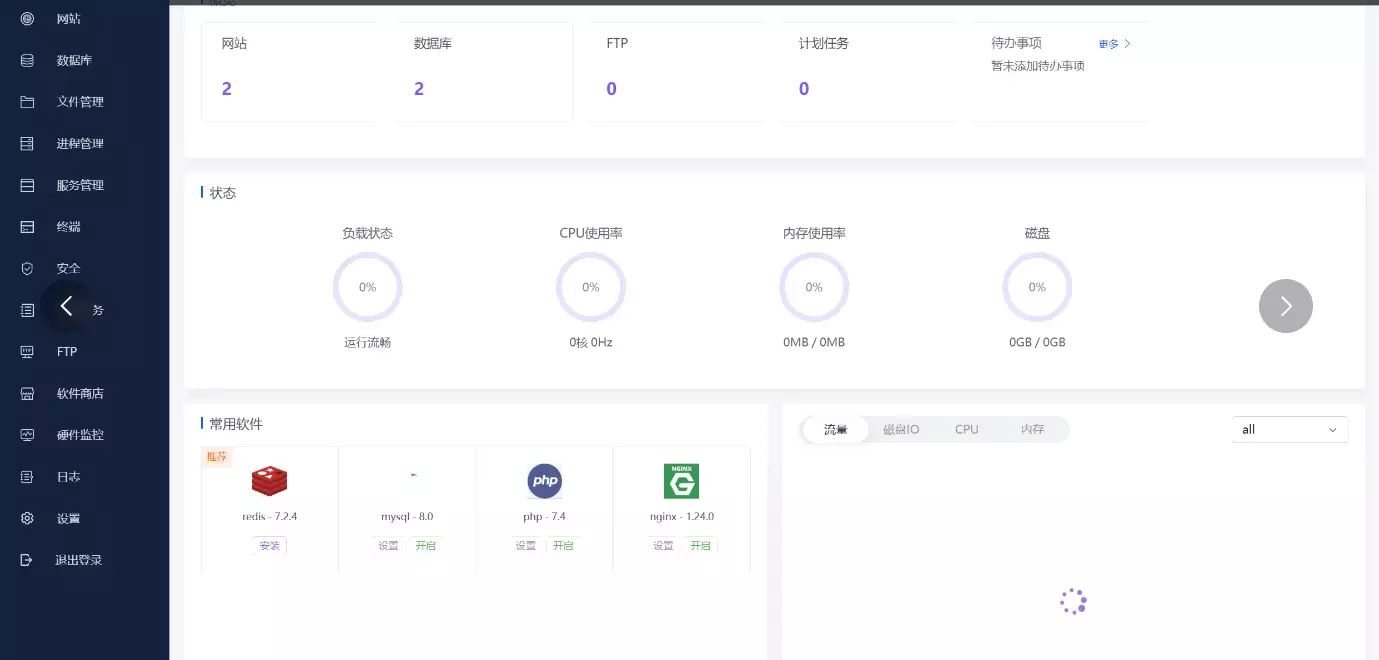
Task: Select the CPU chart tab
Action: (x=966, y=429)
